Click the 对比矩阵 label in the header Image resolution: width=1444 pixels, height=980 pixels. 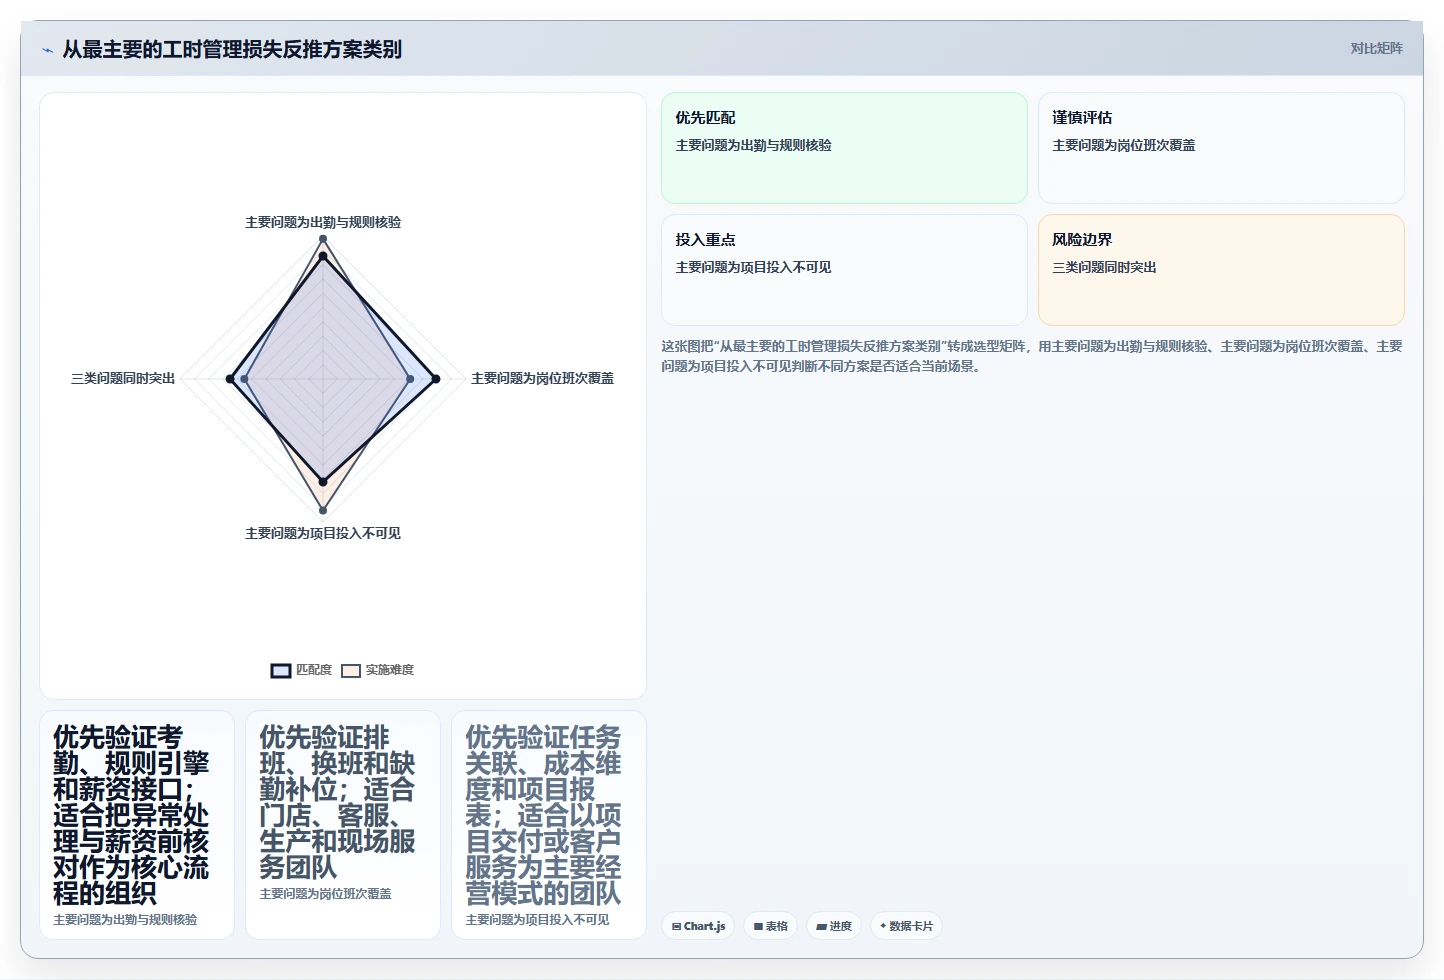coord(1376,49)
